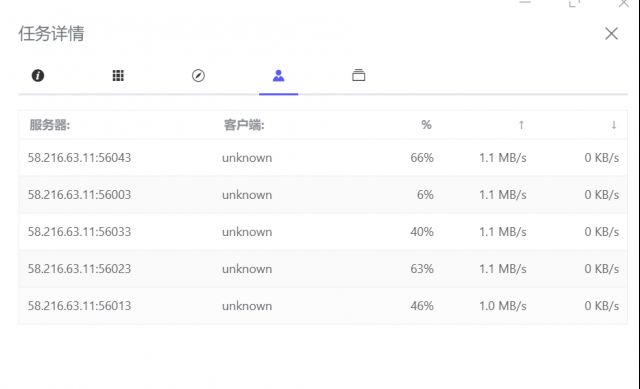This screenshot has width=640, height=389.
Task: Sort by percent column header
Action: (427, 124)
